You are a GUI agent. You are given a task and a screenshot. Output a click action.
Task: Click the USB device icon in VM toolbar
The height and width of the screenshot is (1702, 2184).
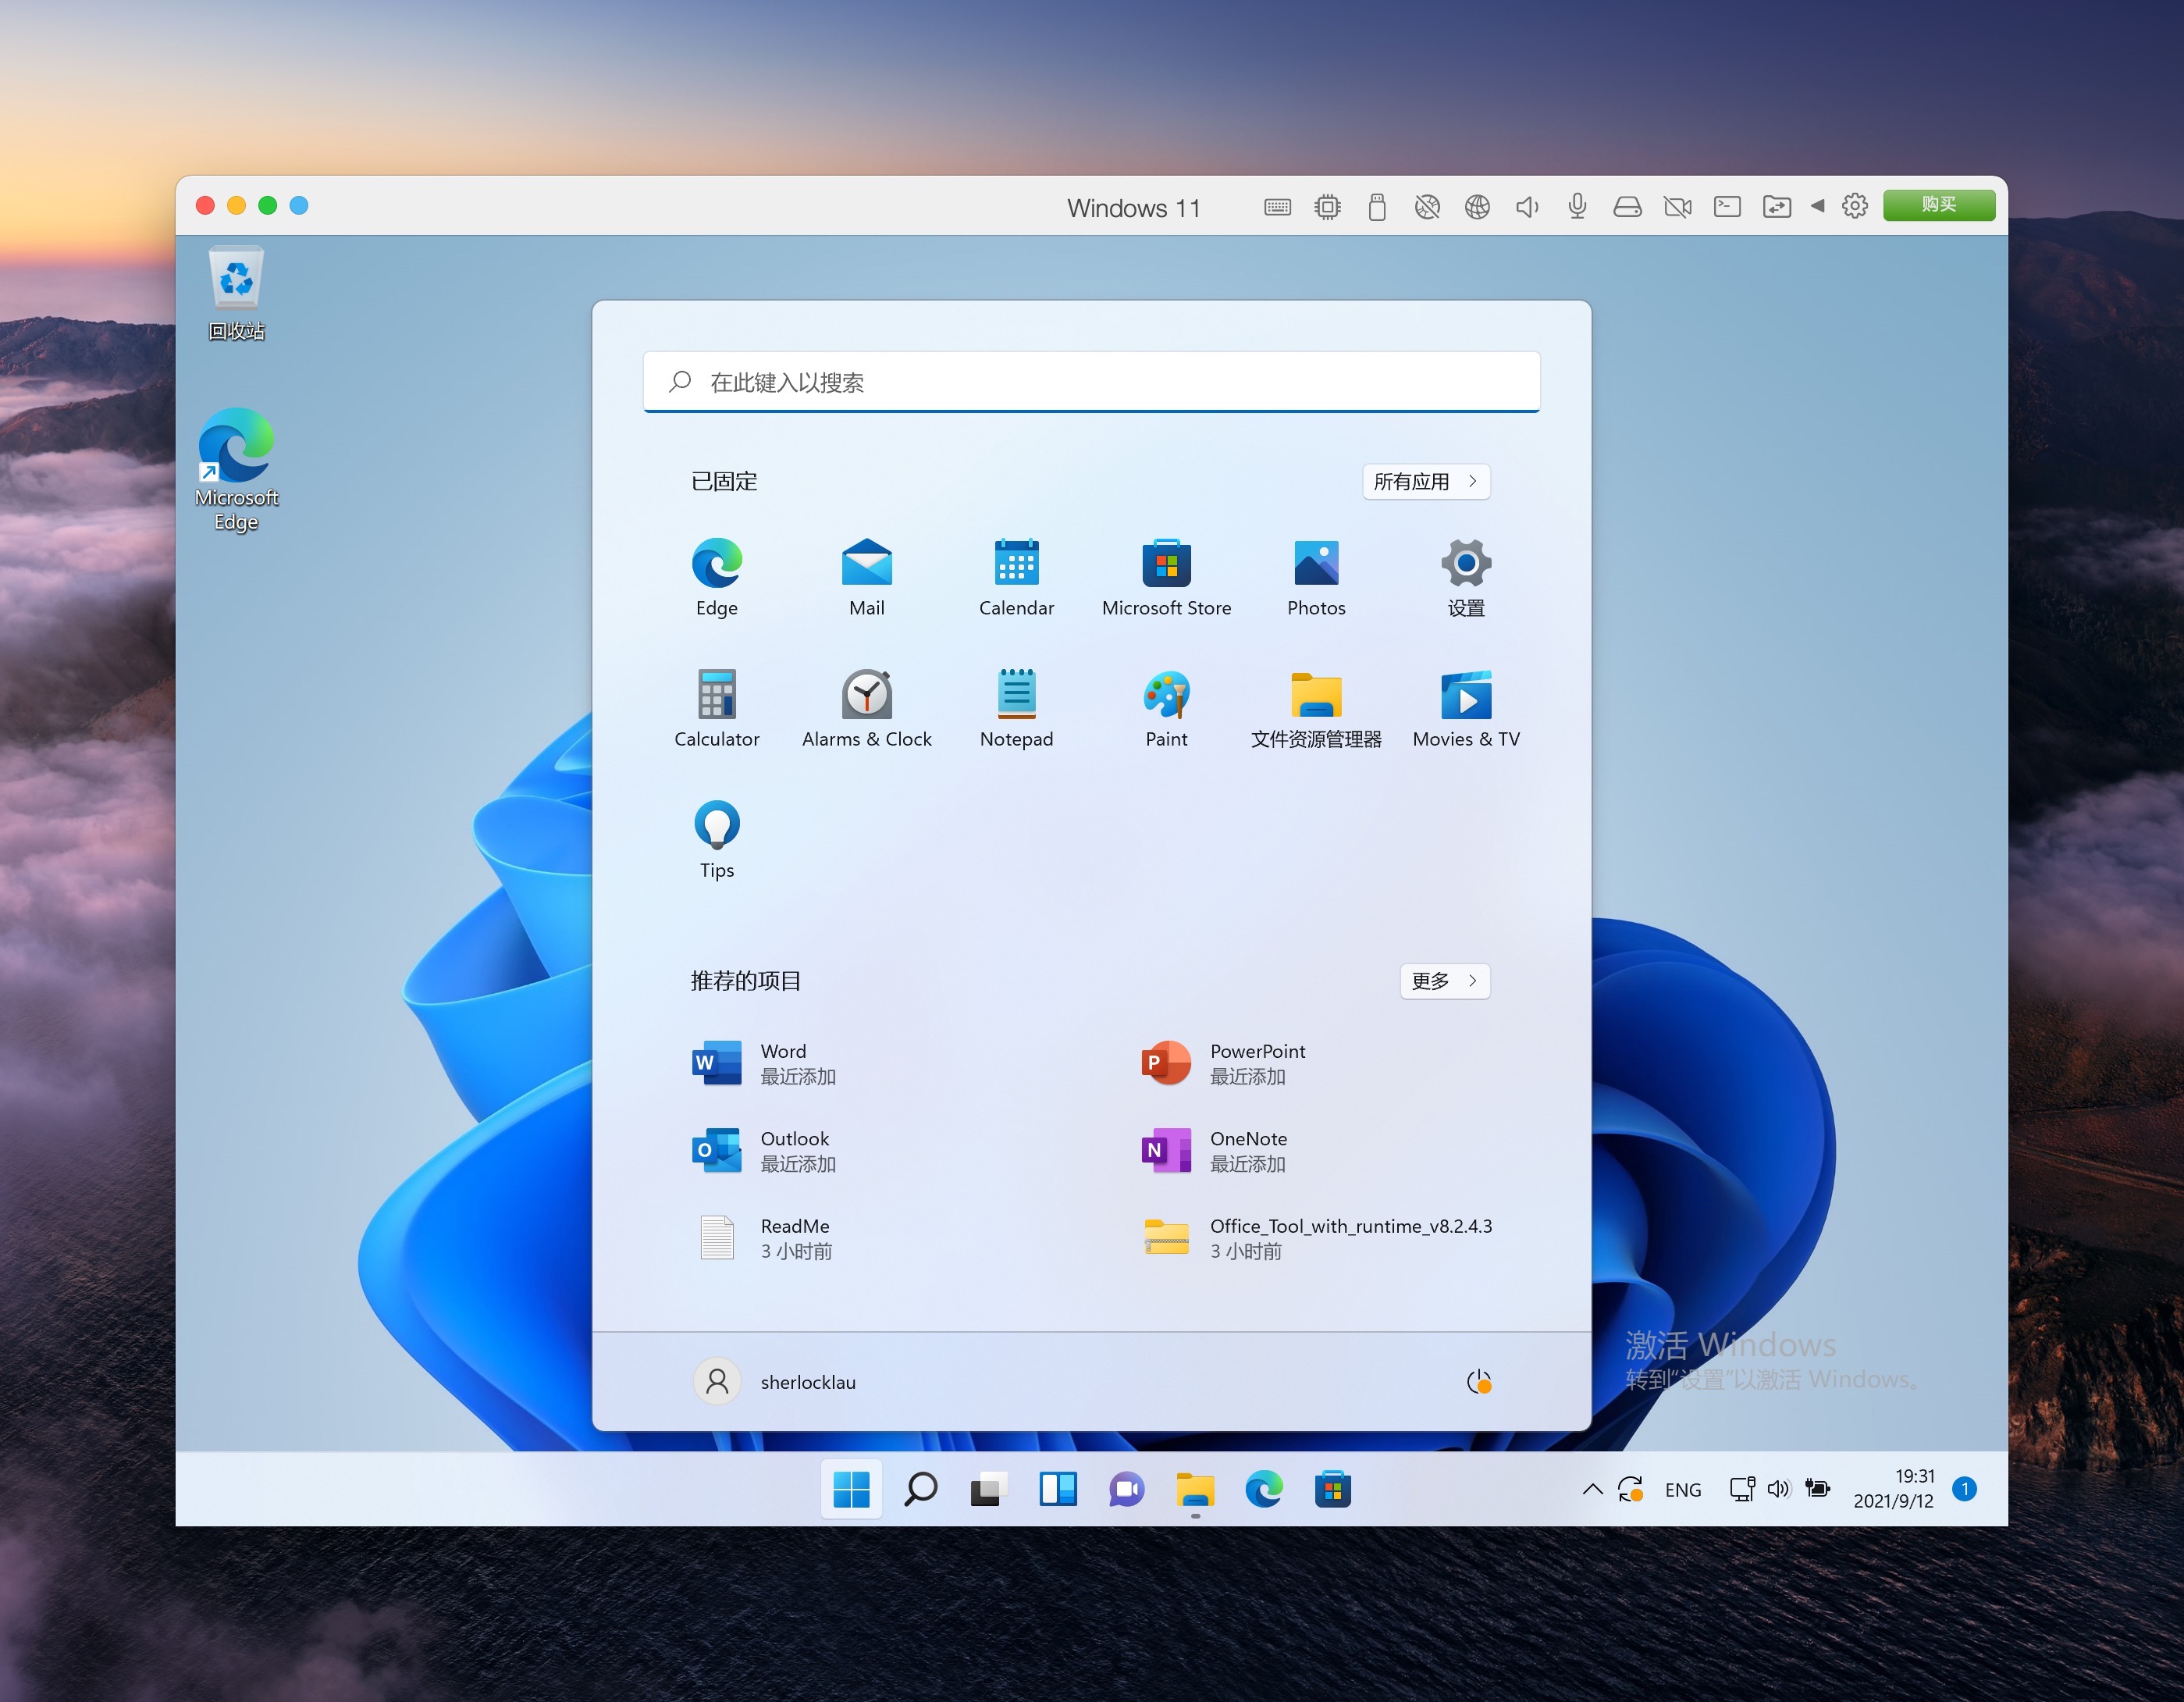click(x=1377, y=207)
